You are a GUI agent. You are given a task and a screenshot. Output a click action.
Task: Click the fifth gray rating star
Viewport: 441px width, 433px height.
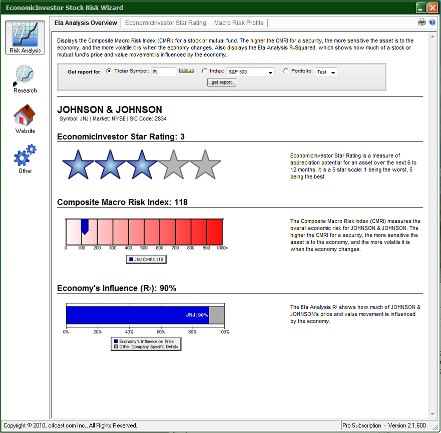pyautogui.click(x=205, y=164)
